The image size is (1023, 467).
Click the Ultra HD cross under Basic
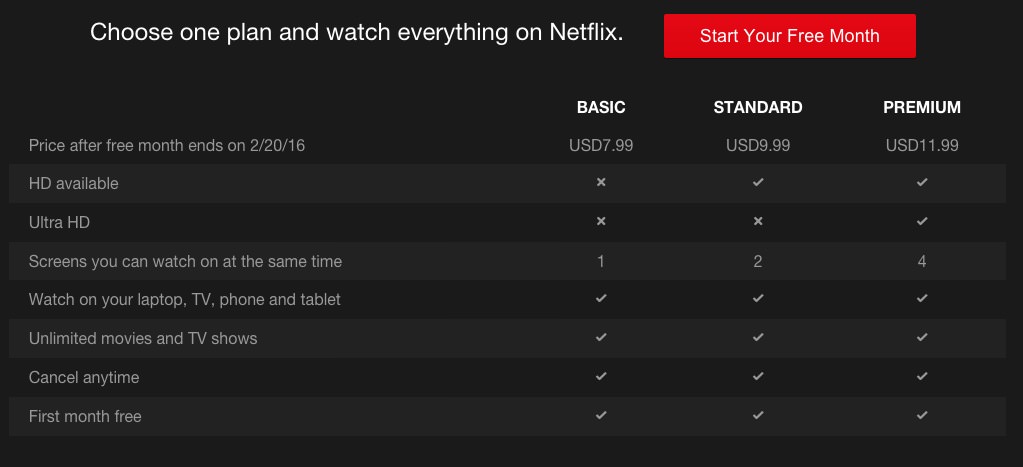coord(601,221)
